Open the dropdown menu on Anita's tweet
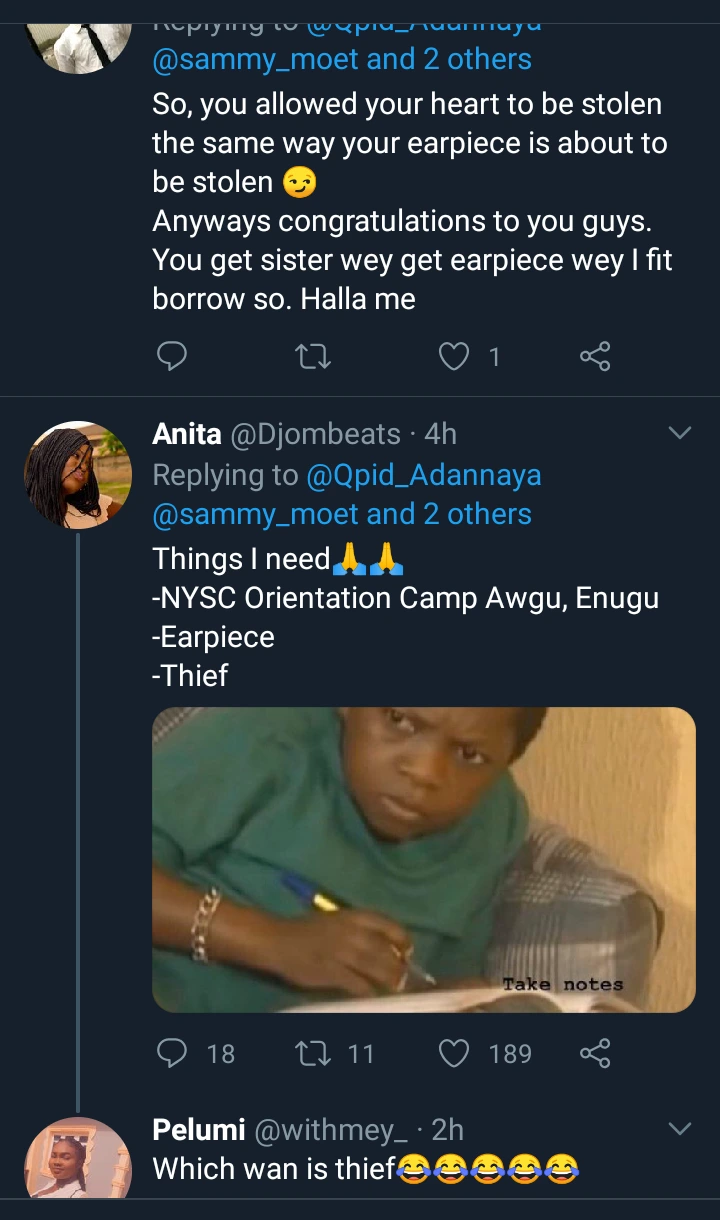 (679, 433)
